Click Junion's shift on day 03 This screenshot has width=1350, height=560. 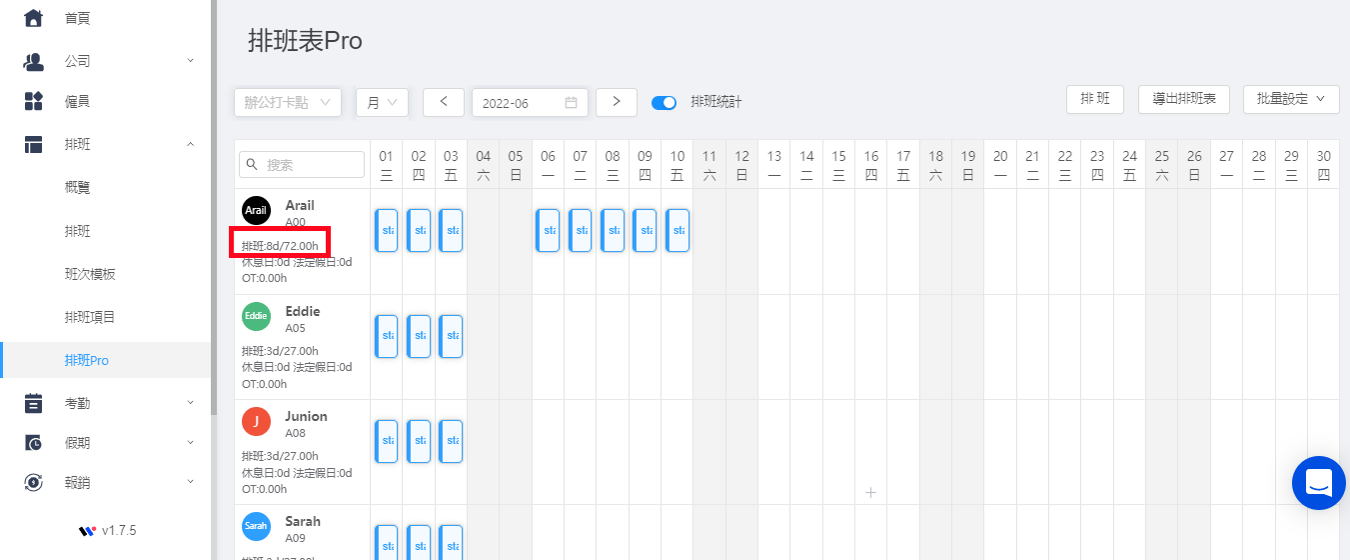coord(451,441)
